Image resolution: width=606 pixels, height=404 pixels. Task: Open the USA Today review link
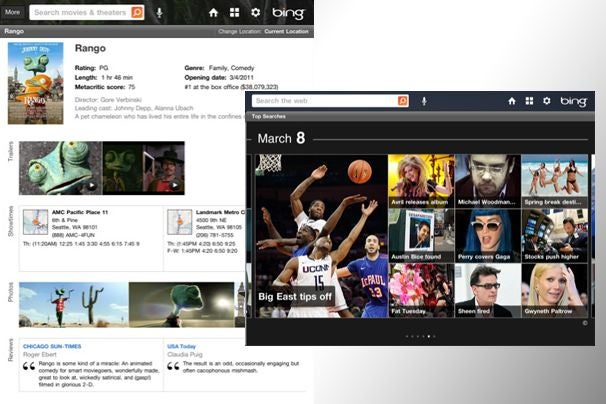point(182,346)
